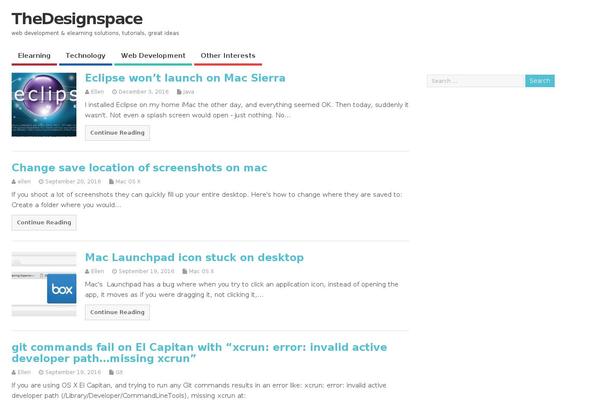The height and width of the screenshot is (400, 600).
Task: Click the September 20, 2016 date link
Action: (73, 181)
